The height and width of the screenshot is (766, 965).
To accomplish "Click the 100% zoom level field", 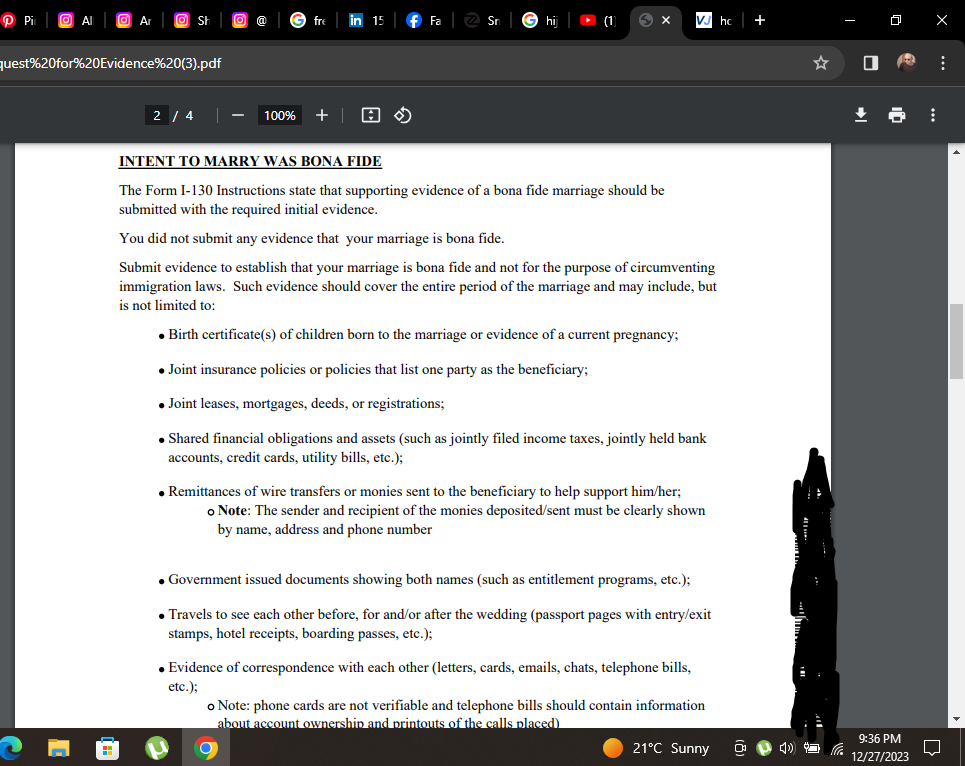I will point(280,116).
